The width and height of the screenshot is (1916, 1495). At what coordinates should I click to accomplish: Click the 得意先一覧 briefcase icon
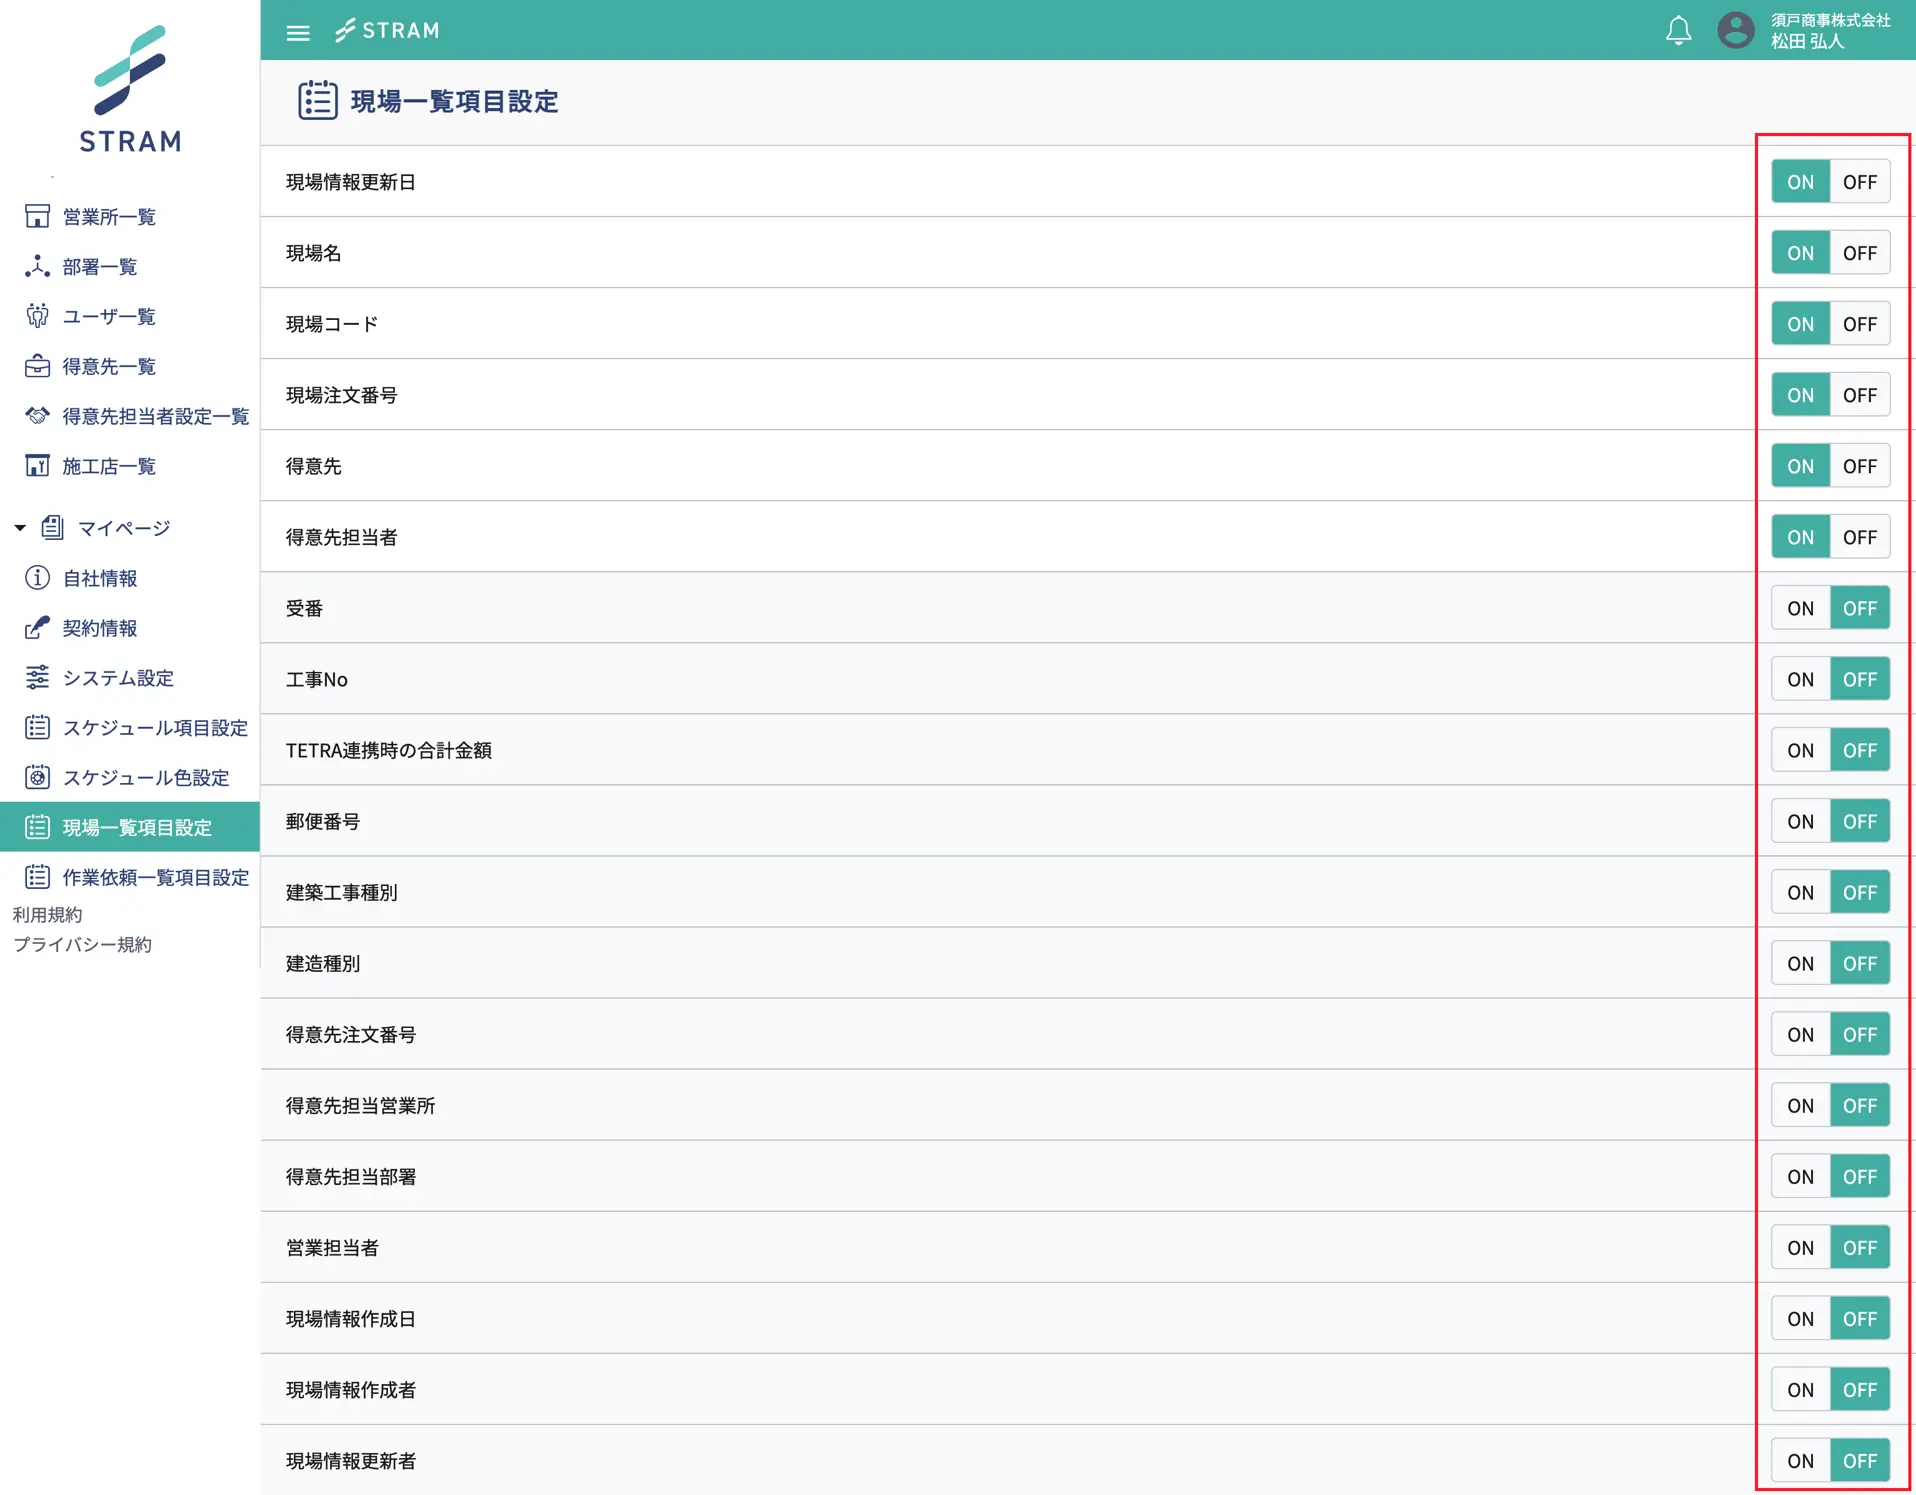point(37,366)
